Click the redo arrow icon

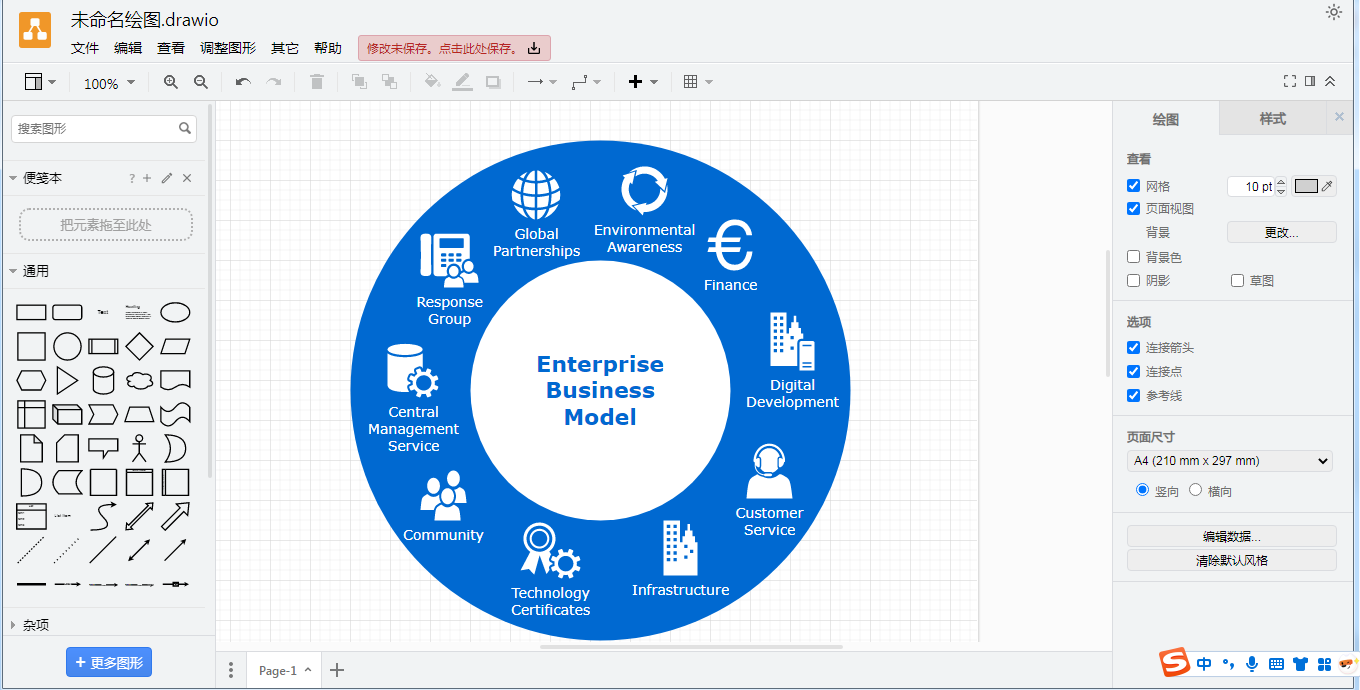[273, 83]
